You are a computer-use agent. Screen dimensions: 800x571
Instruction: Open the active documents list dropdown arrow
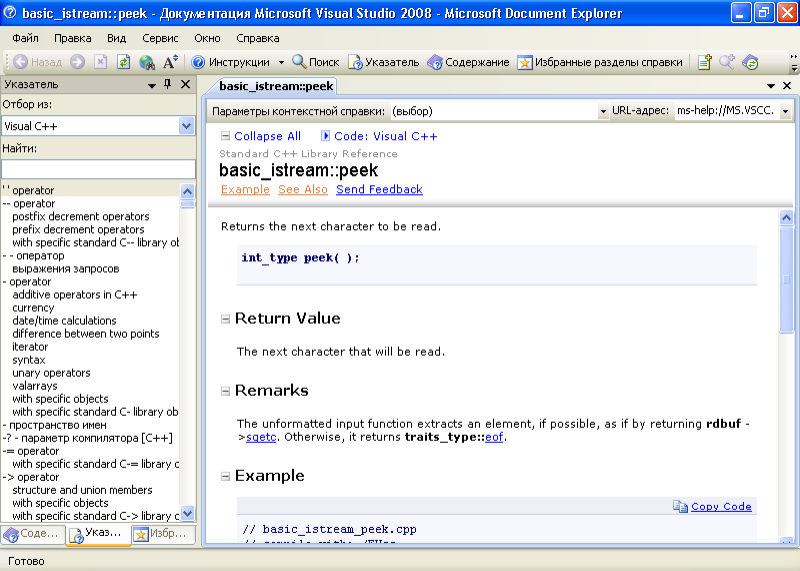pos(771,86)
